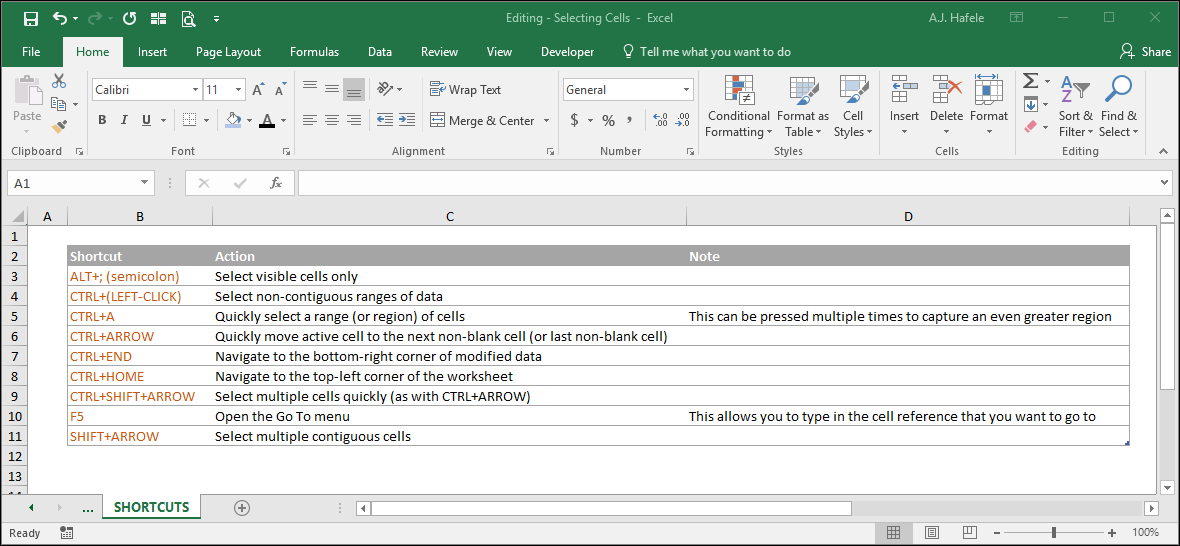Open Cell Styles gallery
Image resolution: width=1180 pixels, height=546 pixels.
pos(853,105)
